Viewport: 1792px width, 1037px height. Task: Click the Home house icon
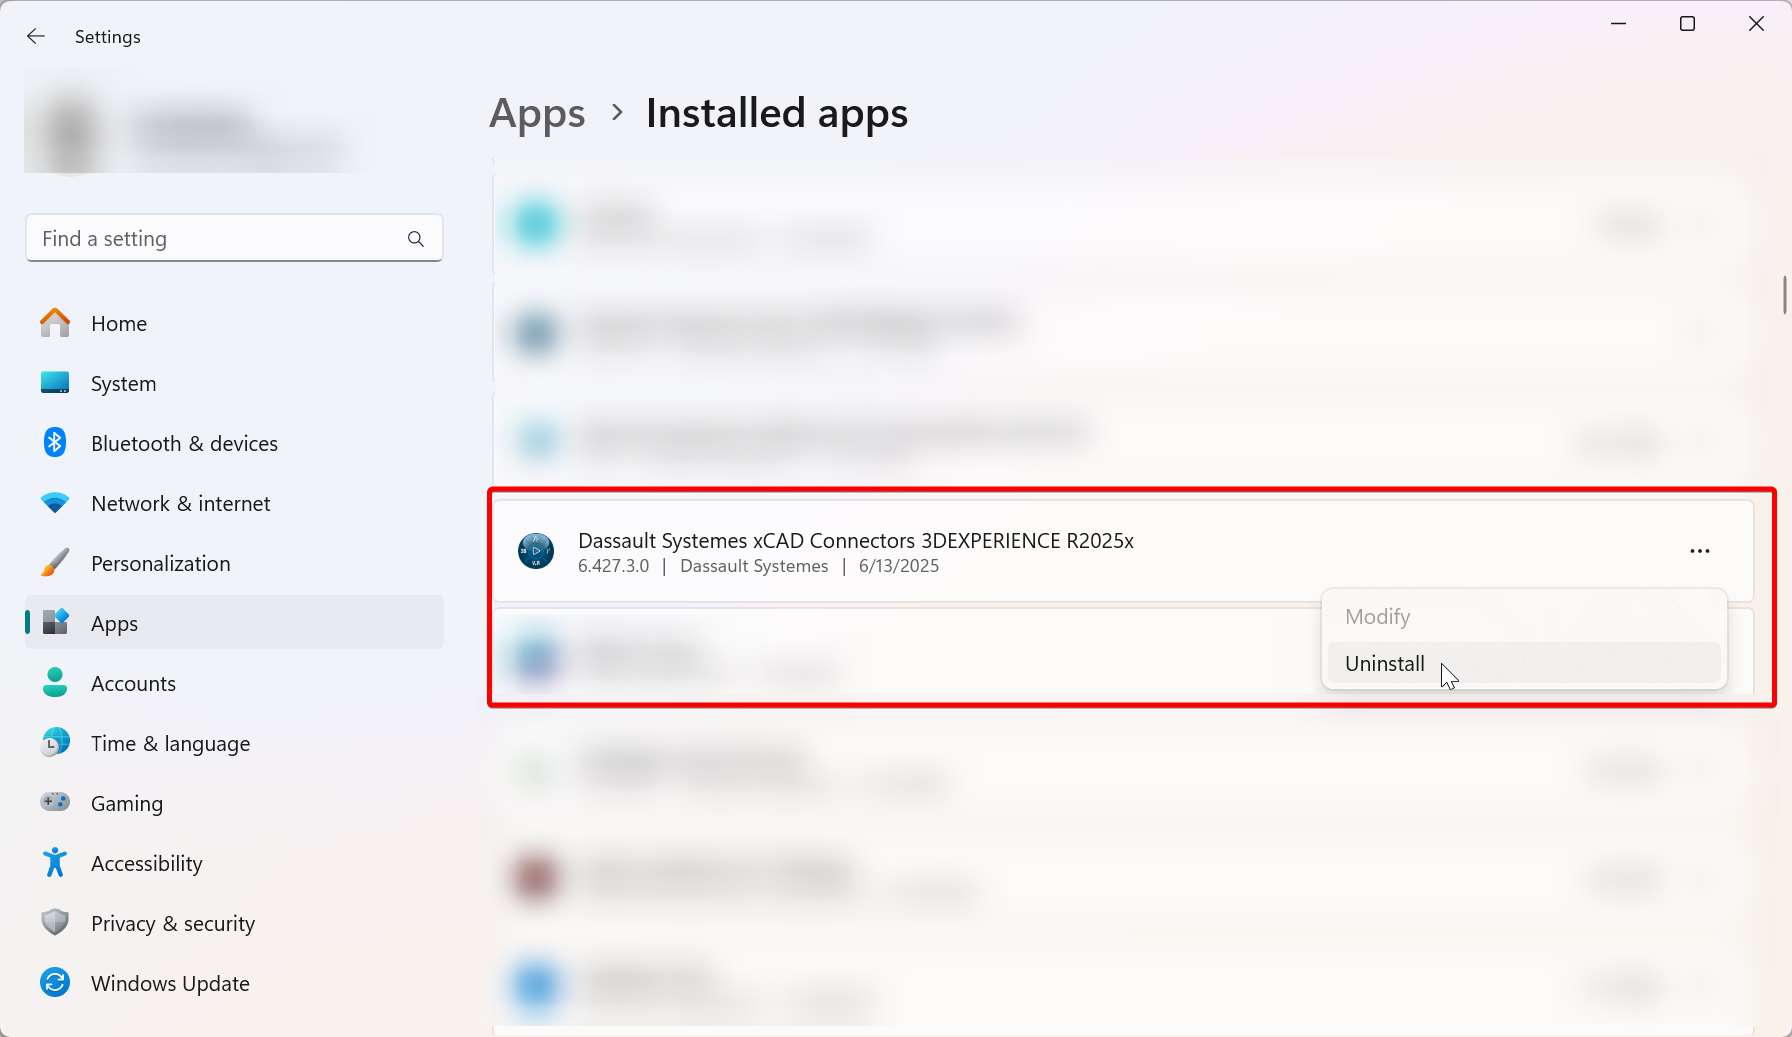click(55, 323)
